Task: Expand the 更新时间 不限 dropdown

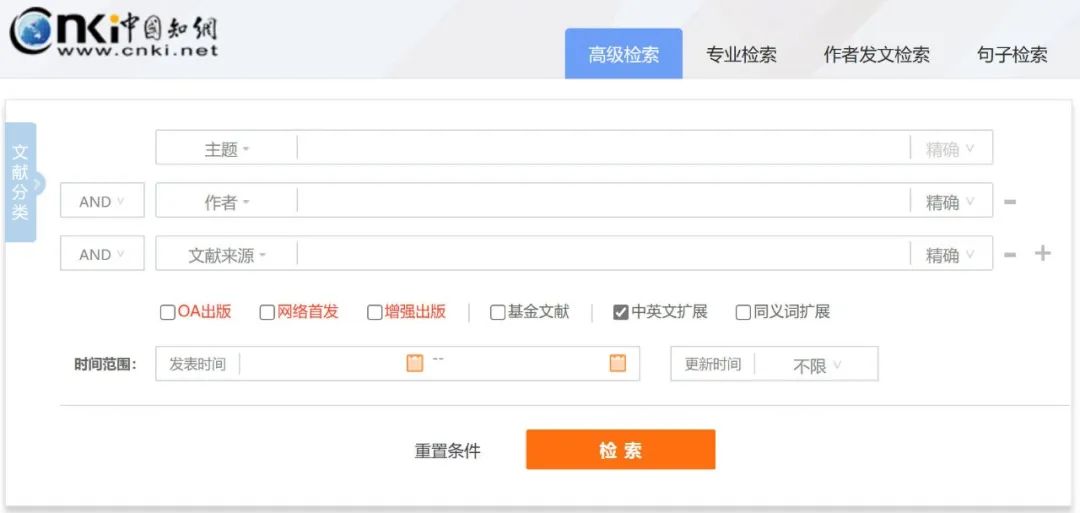Action: 816,366
